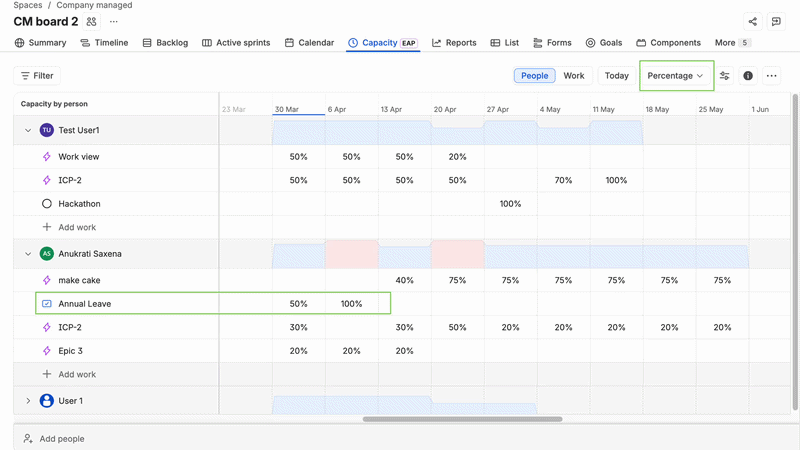Screen dimensions: 800x450
Task: Click the vertical scrollbar on the right
Action: (x=795, y=252)
